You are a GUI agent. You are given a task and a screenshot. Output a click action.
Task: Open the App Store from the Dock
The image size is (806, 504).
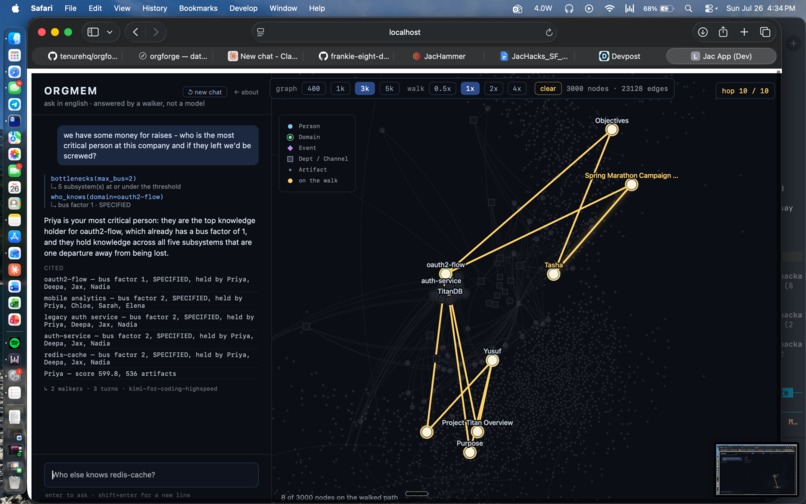pos(14,237)
